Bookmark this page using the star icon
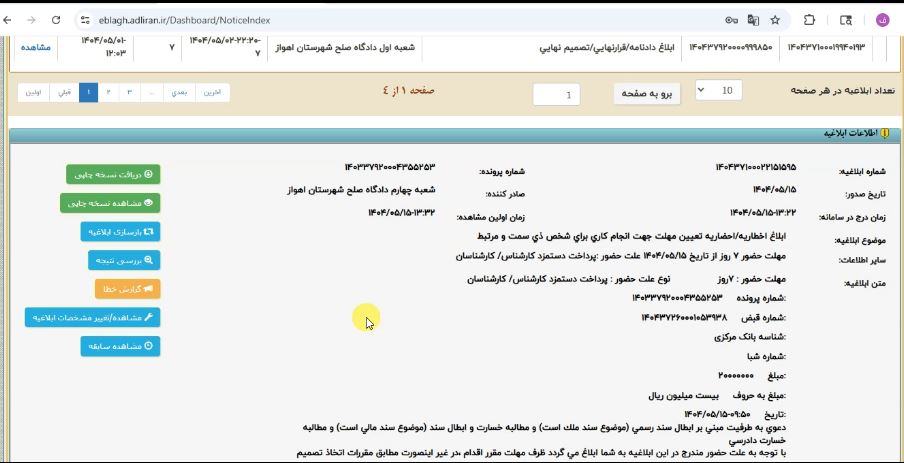Viewport: 904px width, 463px height. 775,20
